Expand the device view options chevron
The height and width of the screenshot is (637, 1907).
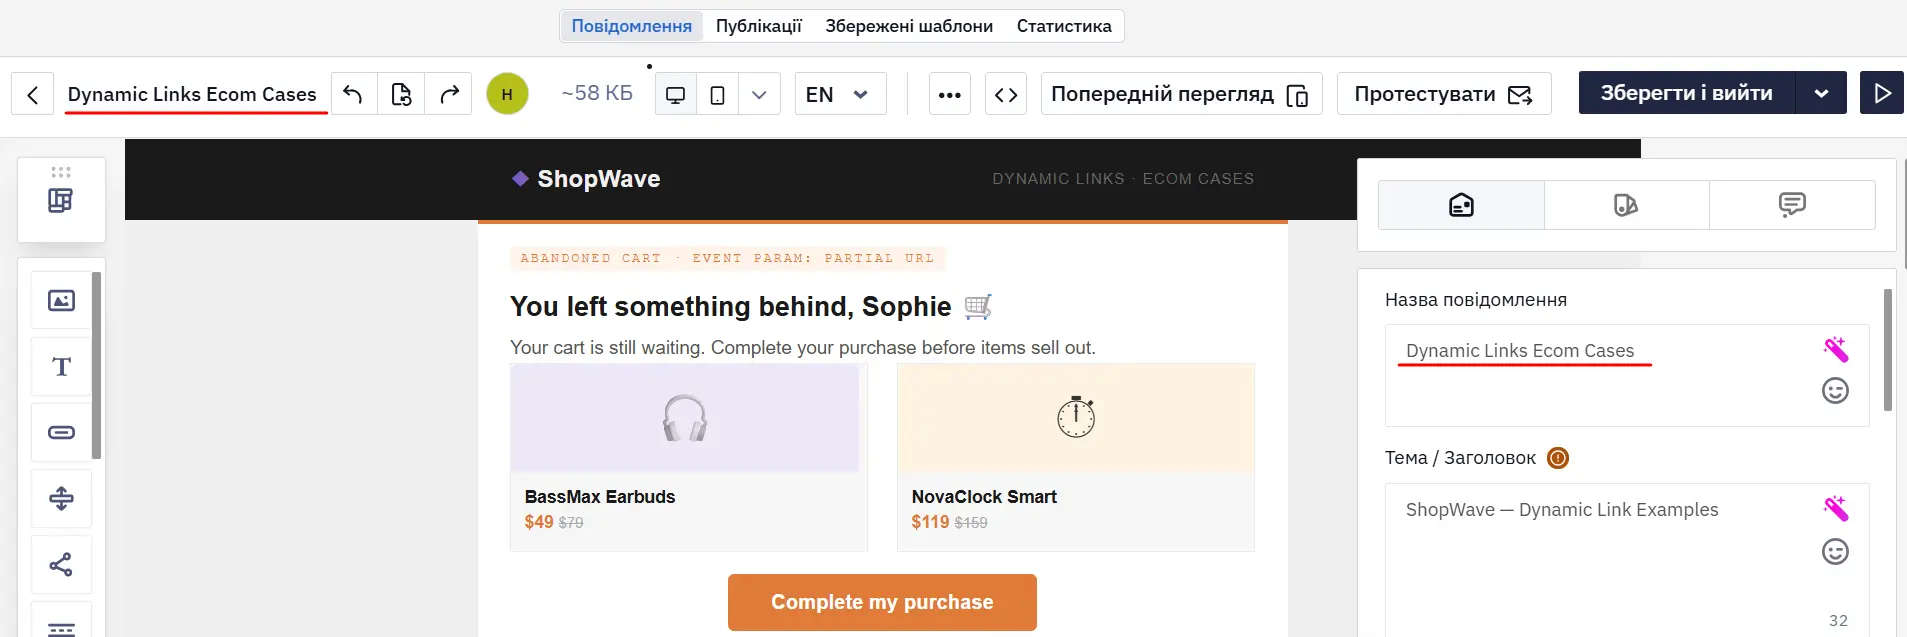coord(759,94)
